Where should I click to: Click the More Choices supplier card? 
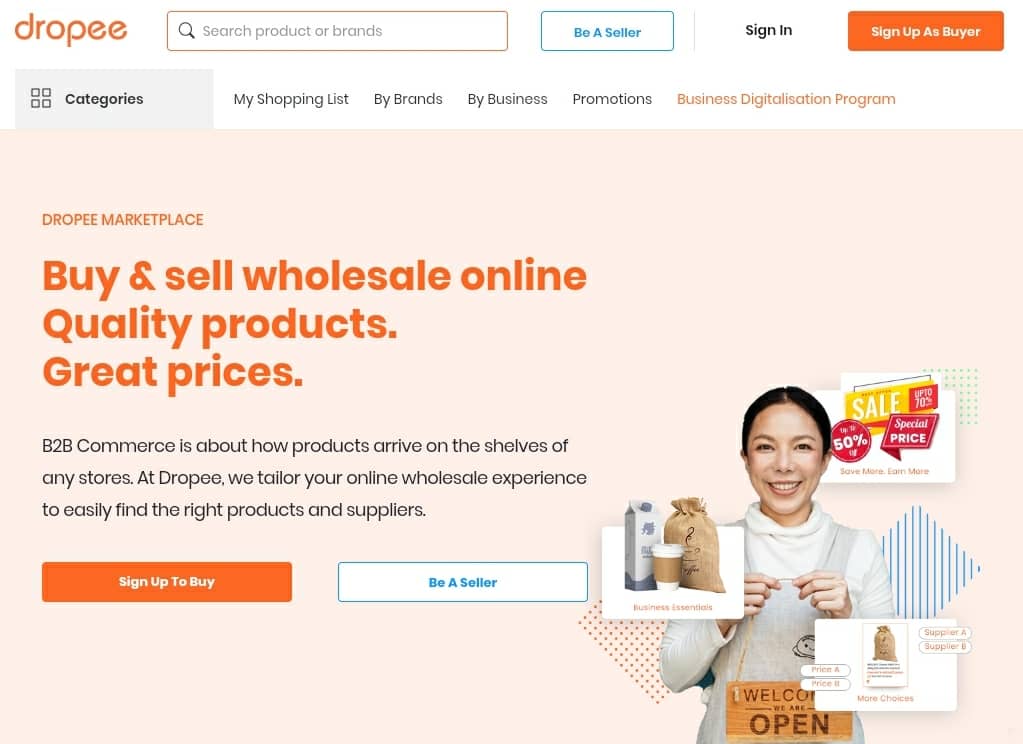point(886,664)
